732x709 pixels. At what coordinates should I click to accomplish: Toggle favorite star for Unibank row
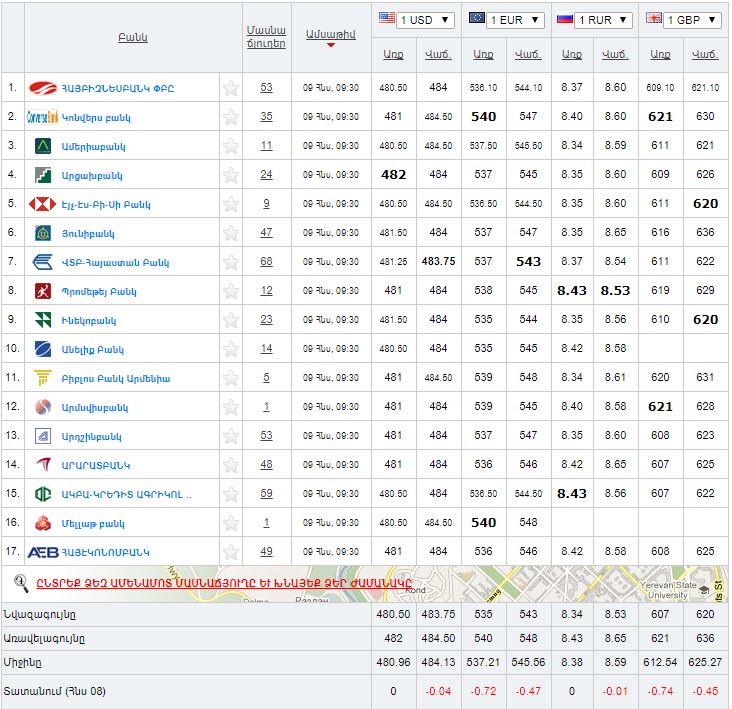(x=231, y=233)
